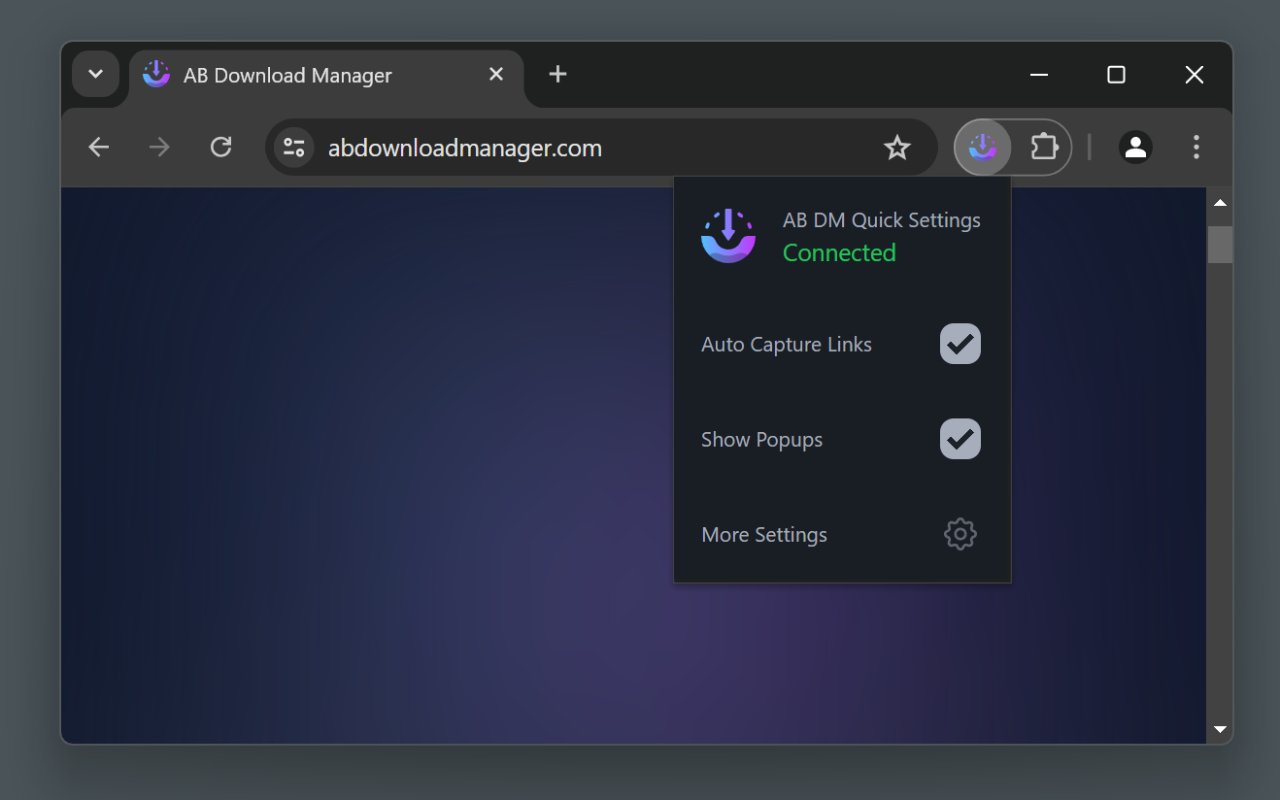Click the More Settings label
1280x800 pixels.
(764, 534)
